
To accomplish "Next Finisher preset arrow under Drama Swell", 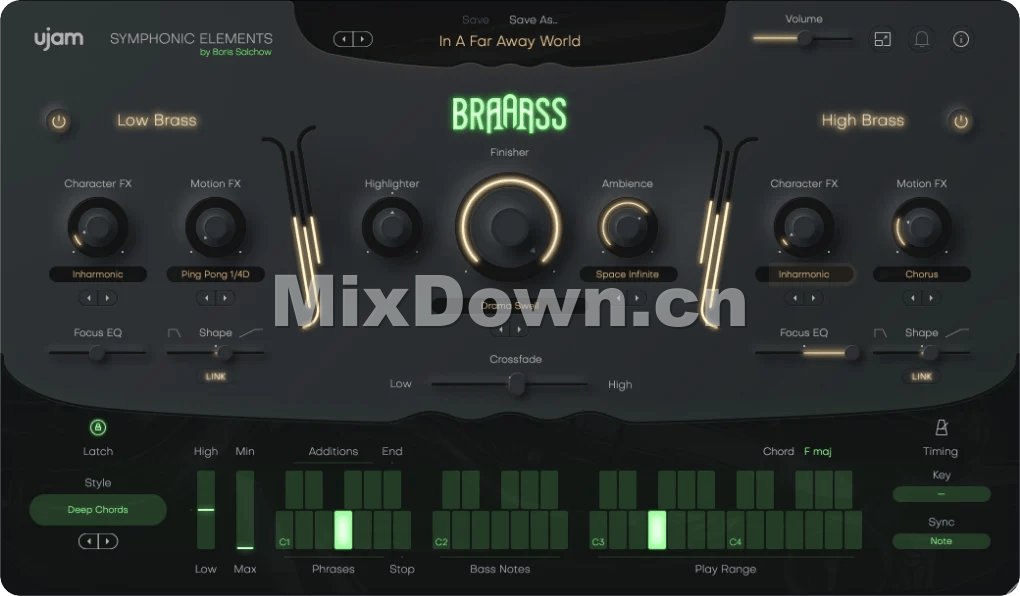I will tap(519, 329).
